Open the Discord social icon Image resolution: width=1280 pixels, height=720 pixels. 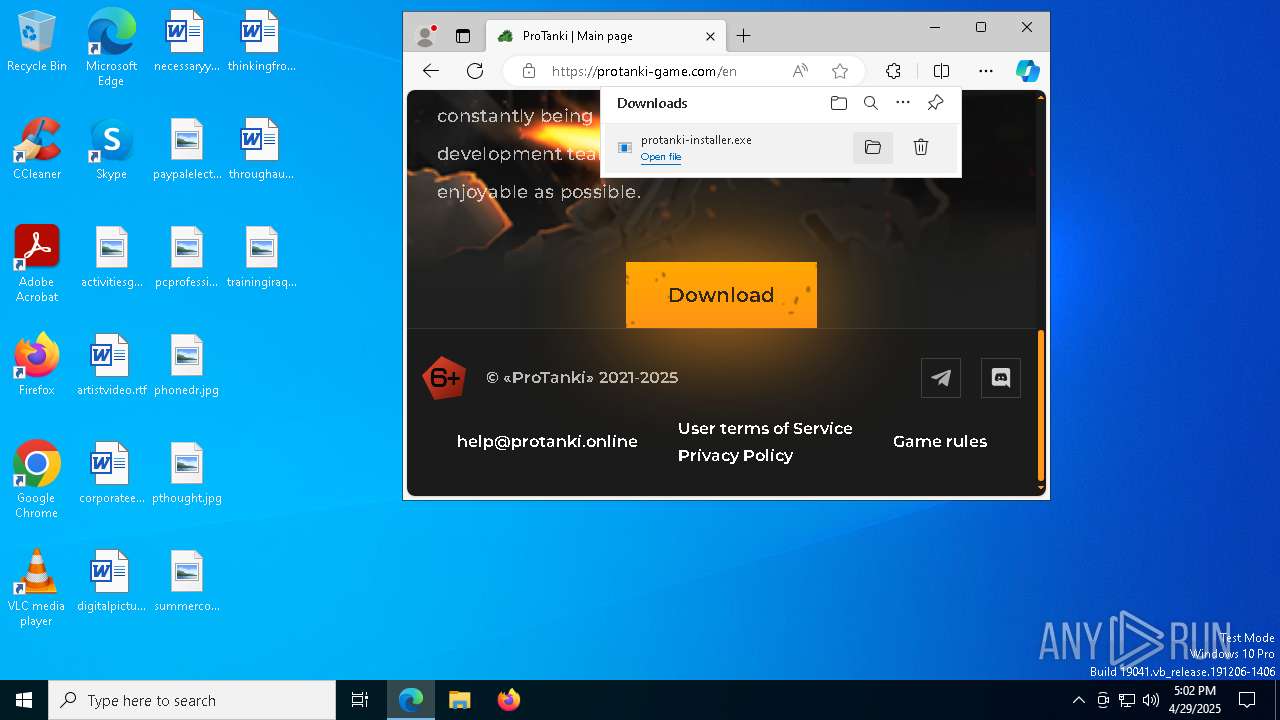pos(1001,378)
